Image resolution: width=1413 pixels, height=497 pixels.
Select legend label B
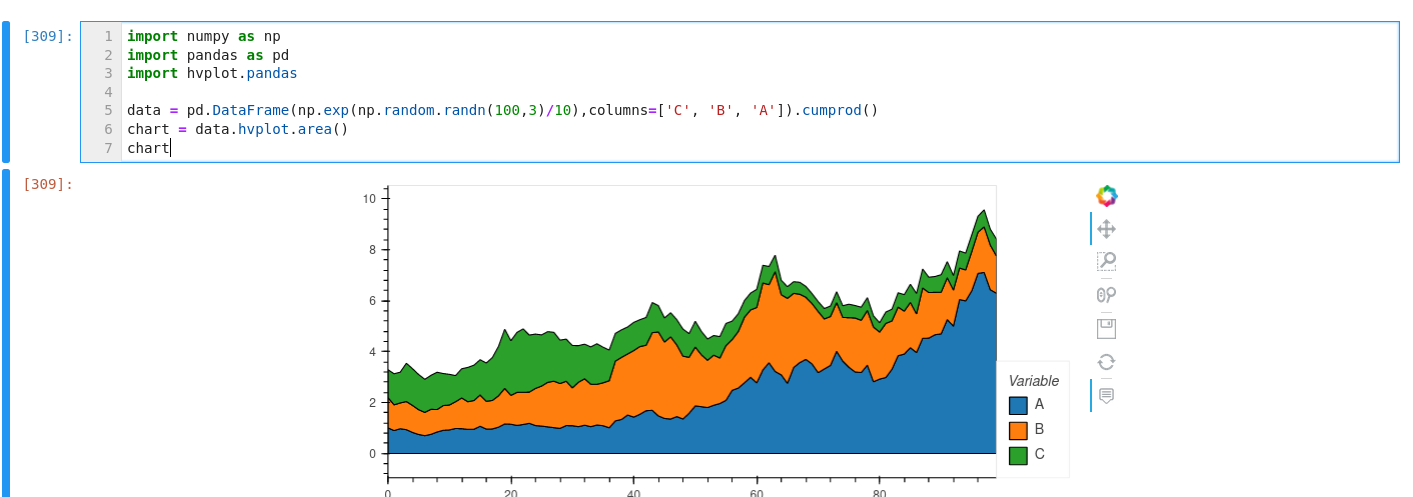coord(1039,429)
